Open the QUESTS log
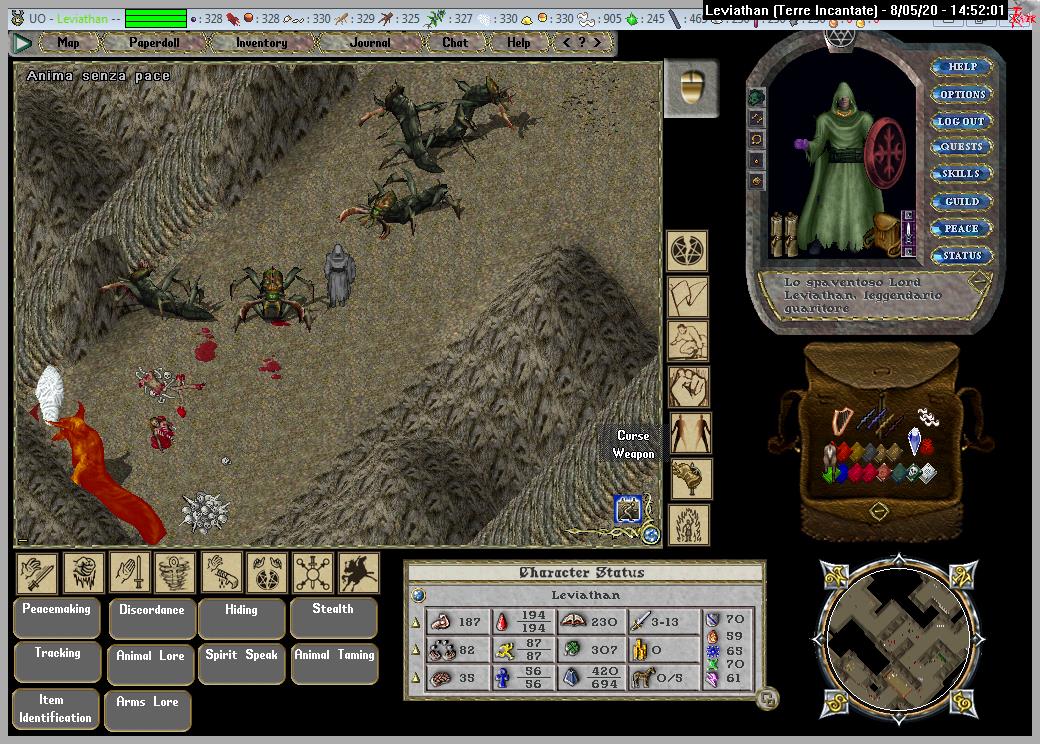Viewport: 1040px width, 744px height. click(962, 147)
